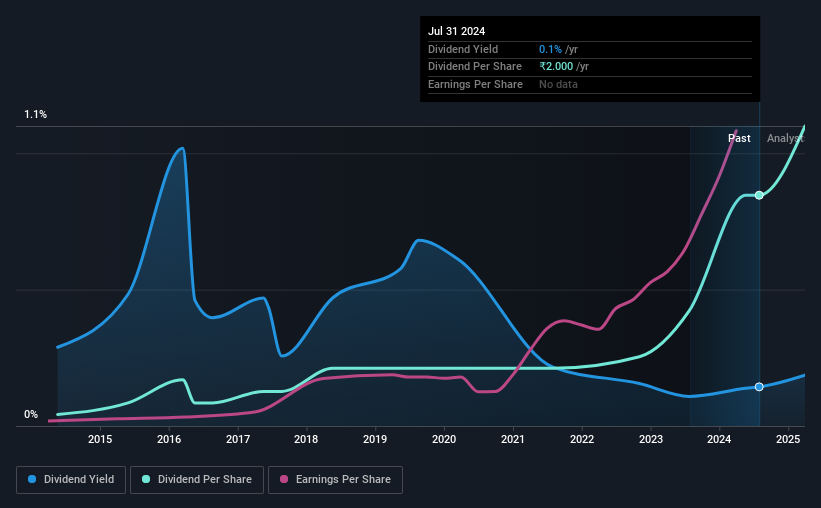Toggle the Dividend Yield legend button

(x=71, y=480)
